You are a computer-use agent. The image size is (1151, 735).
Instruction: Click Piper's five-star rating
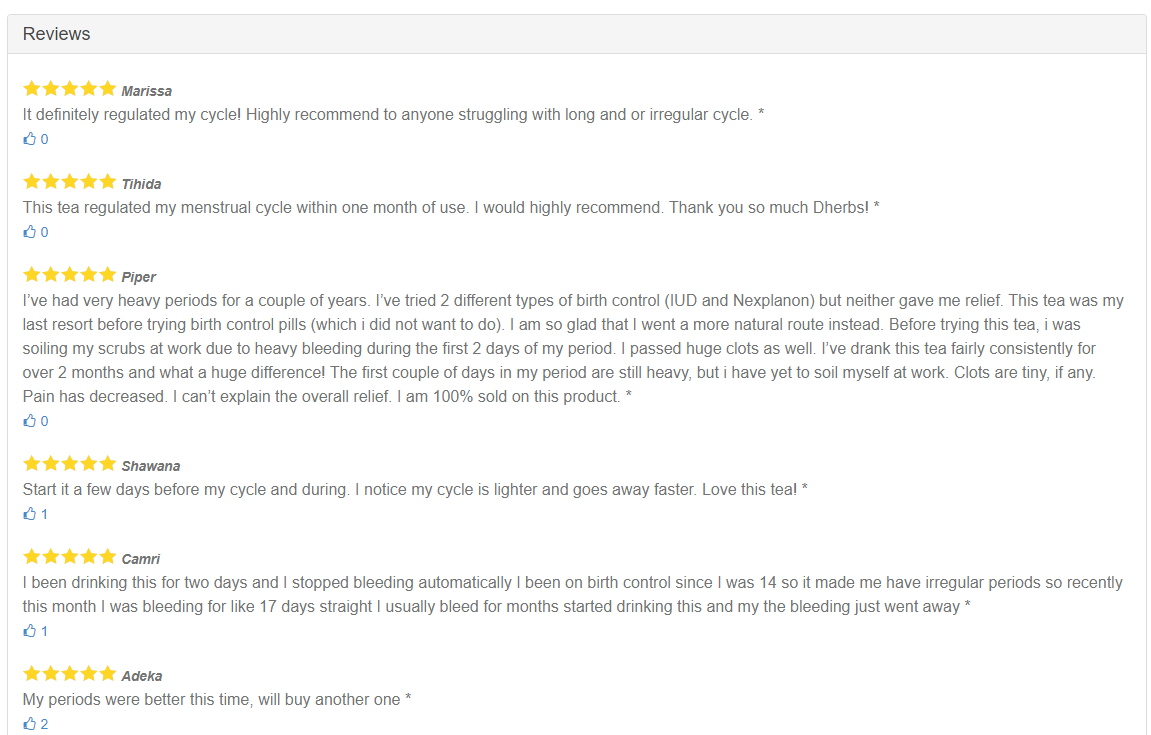(69, 275)
